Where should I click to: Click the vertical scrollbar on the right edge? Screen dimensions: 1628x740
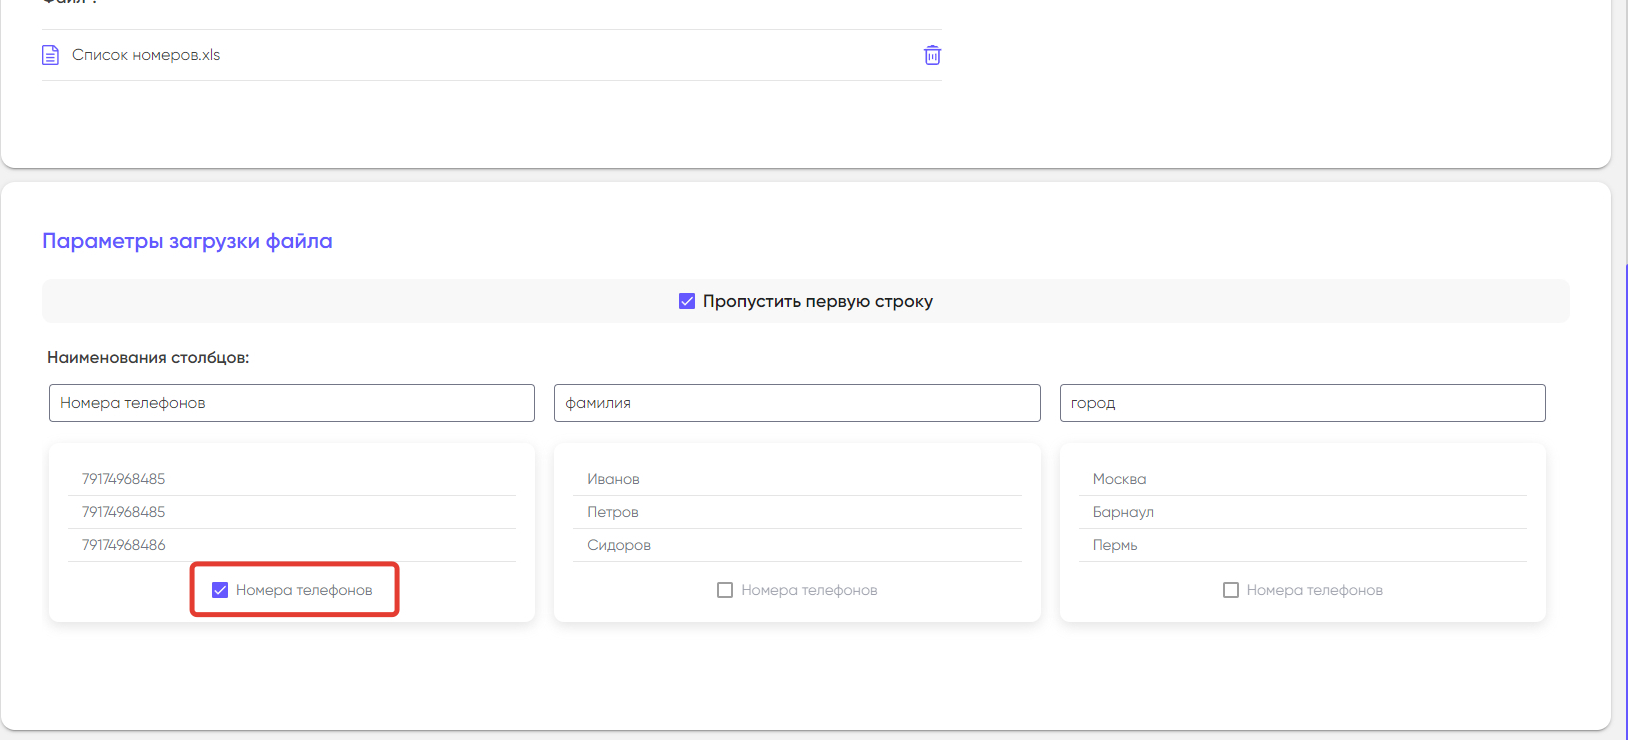[x=1626, y=500]
